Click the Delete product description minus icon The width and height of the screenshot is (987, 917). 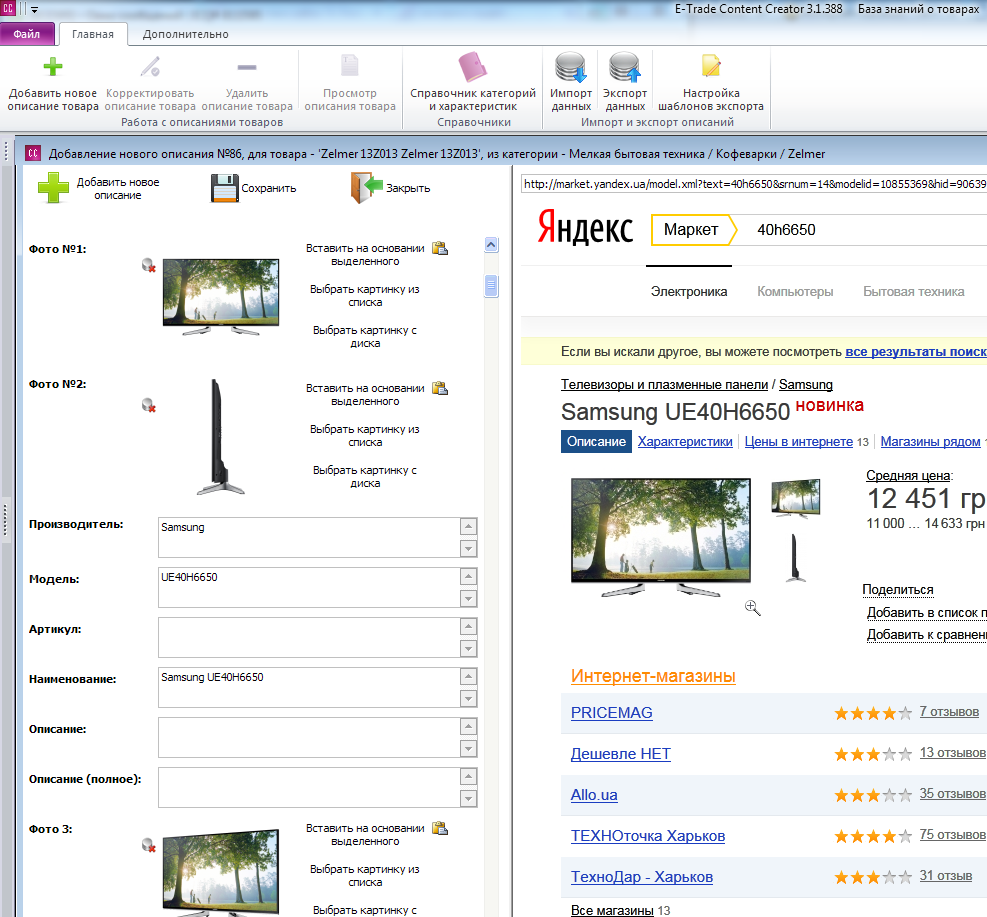tap(247, 67)
